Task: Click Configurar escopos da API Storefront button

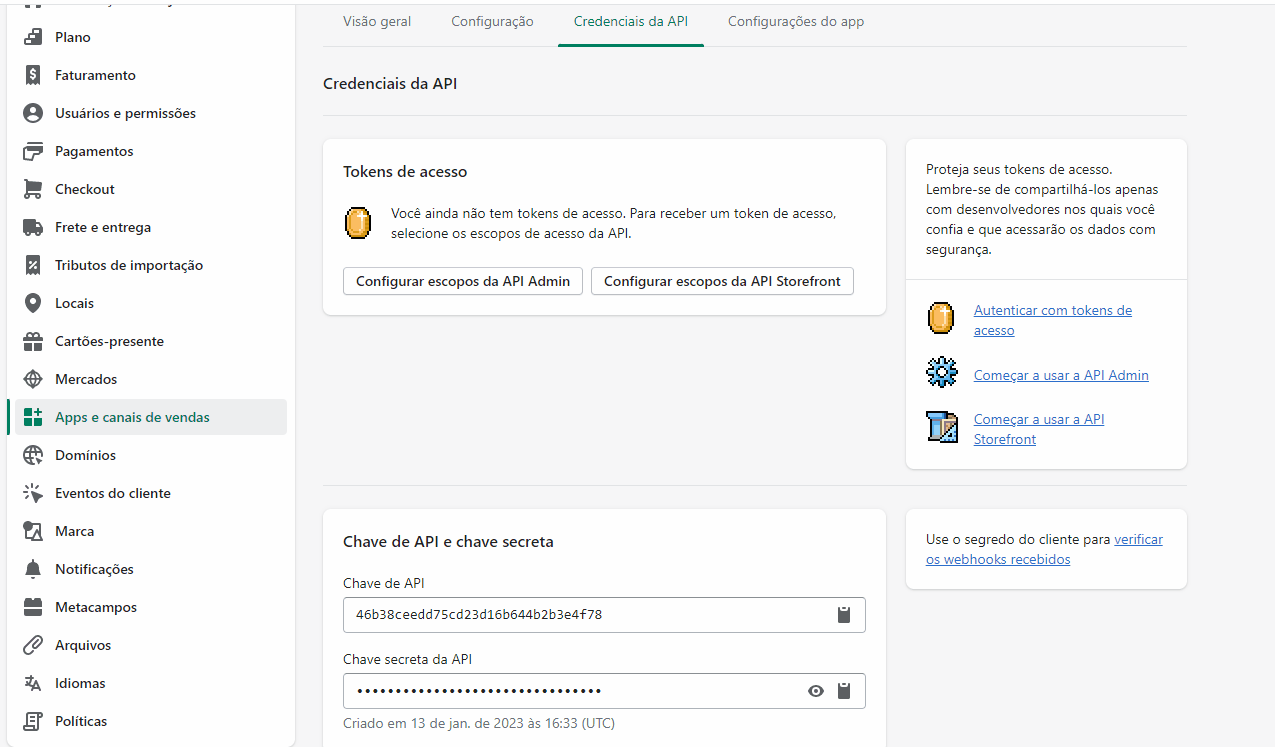Action: point(722,281)
